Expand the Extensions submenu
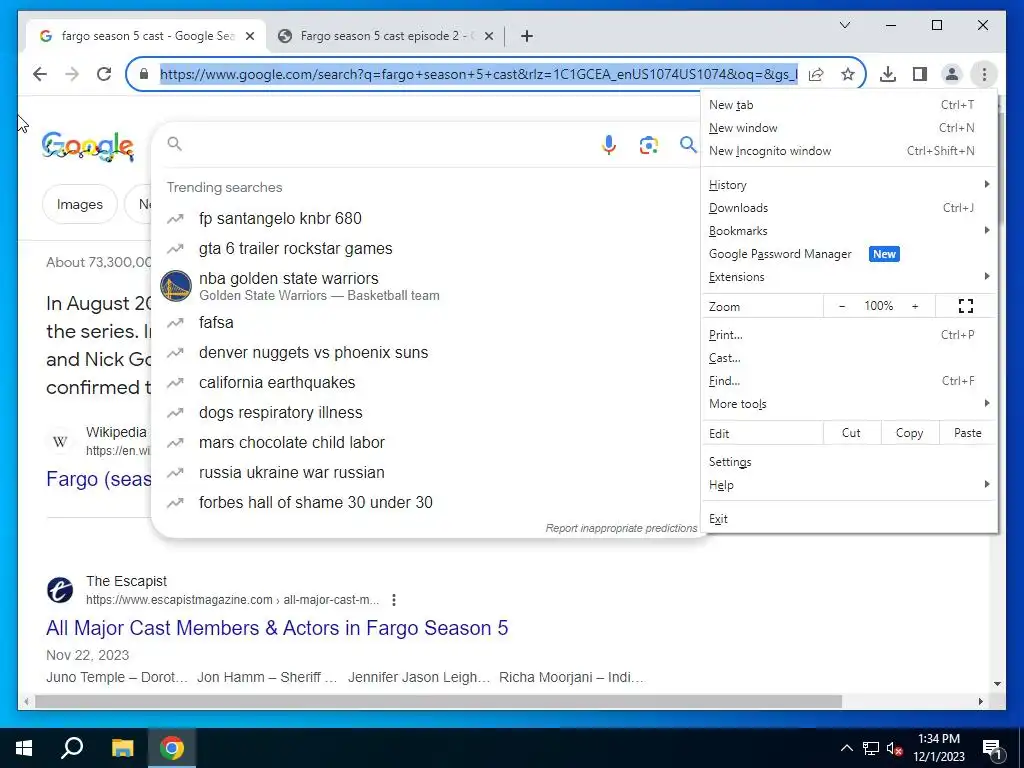Screen dimensions: 1024x768 coord(849,277)
